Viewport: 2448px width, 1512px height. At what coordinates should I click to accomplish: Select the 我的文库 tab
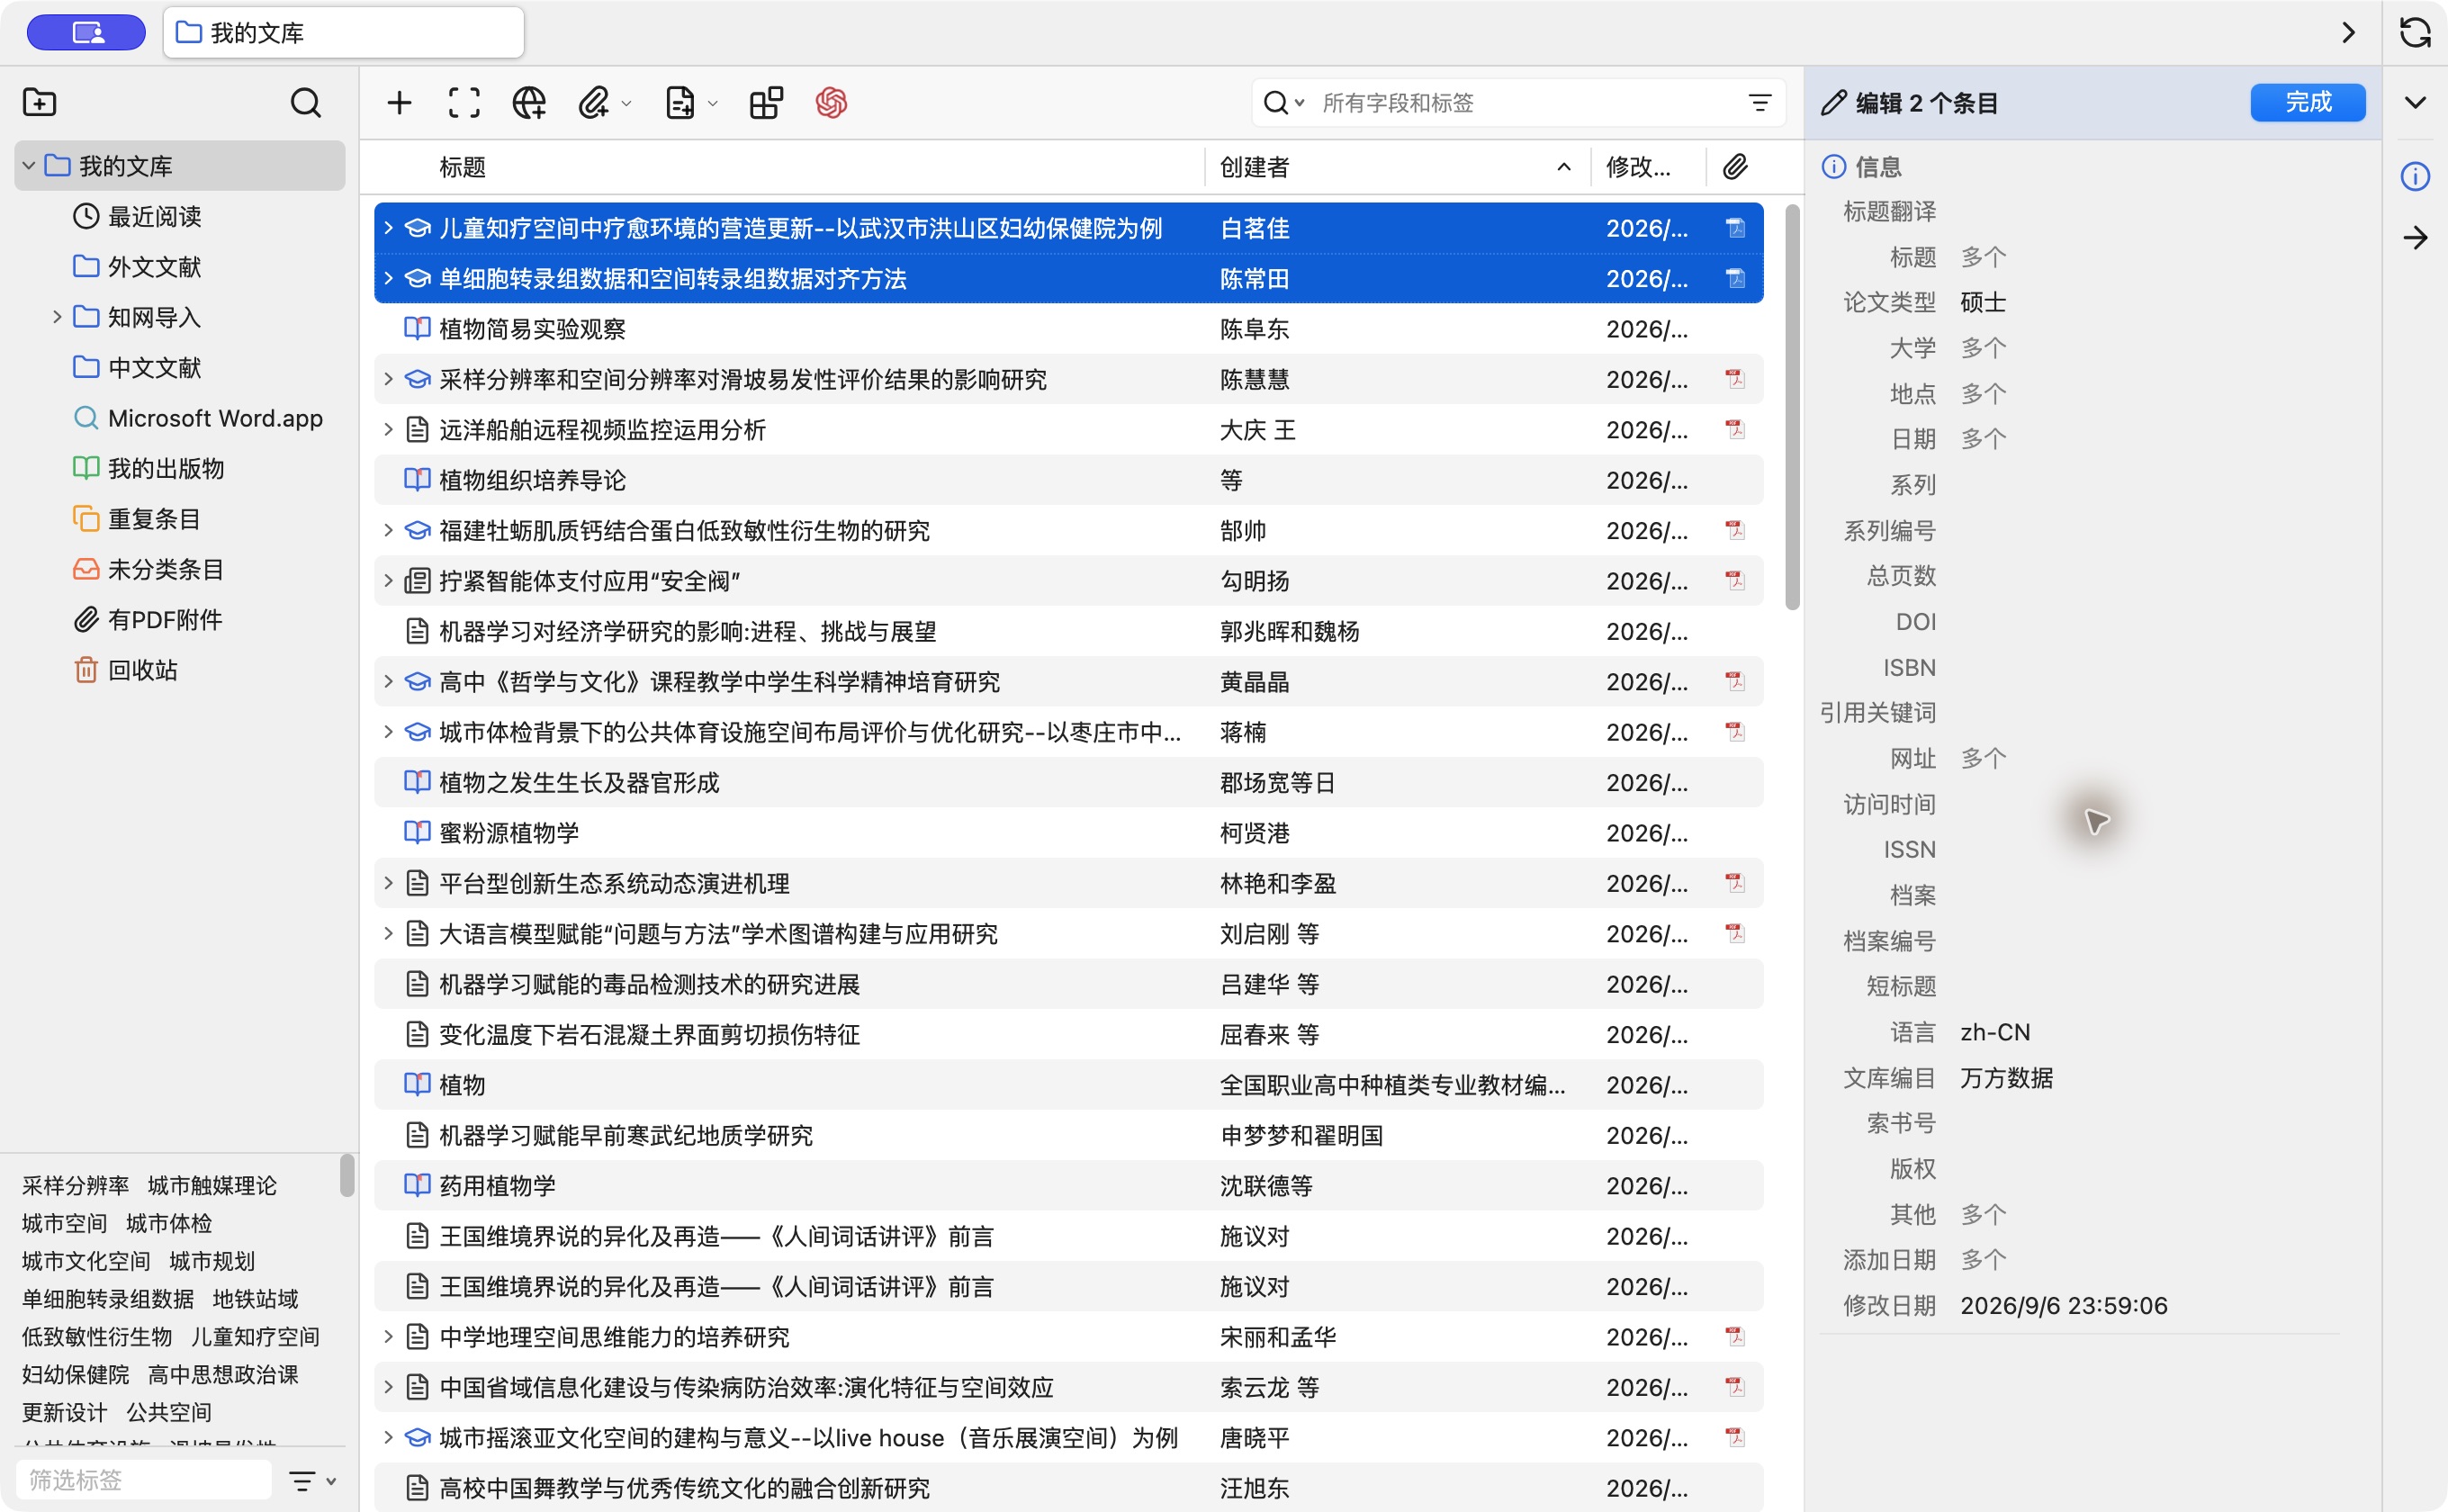pos(343,32)
